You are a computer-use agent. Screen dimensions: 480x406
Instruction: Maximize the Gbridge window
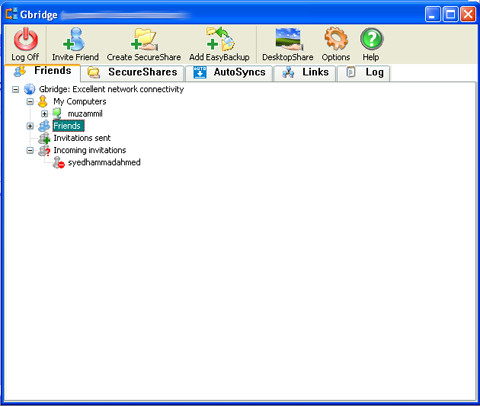pos(450,14)
